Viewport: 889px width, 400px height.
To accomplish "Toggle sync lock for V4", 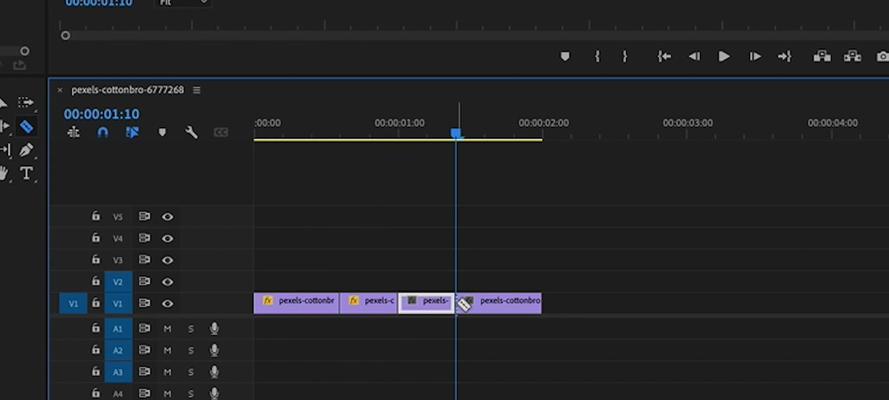I will (x=145, y=239).
